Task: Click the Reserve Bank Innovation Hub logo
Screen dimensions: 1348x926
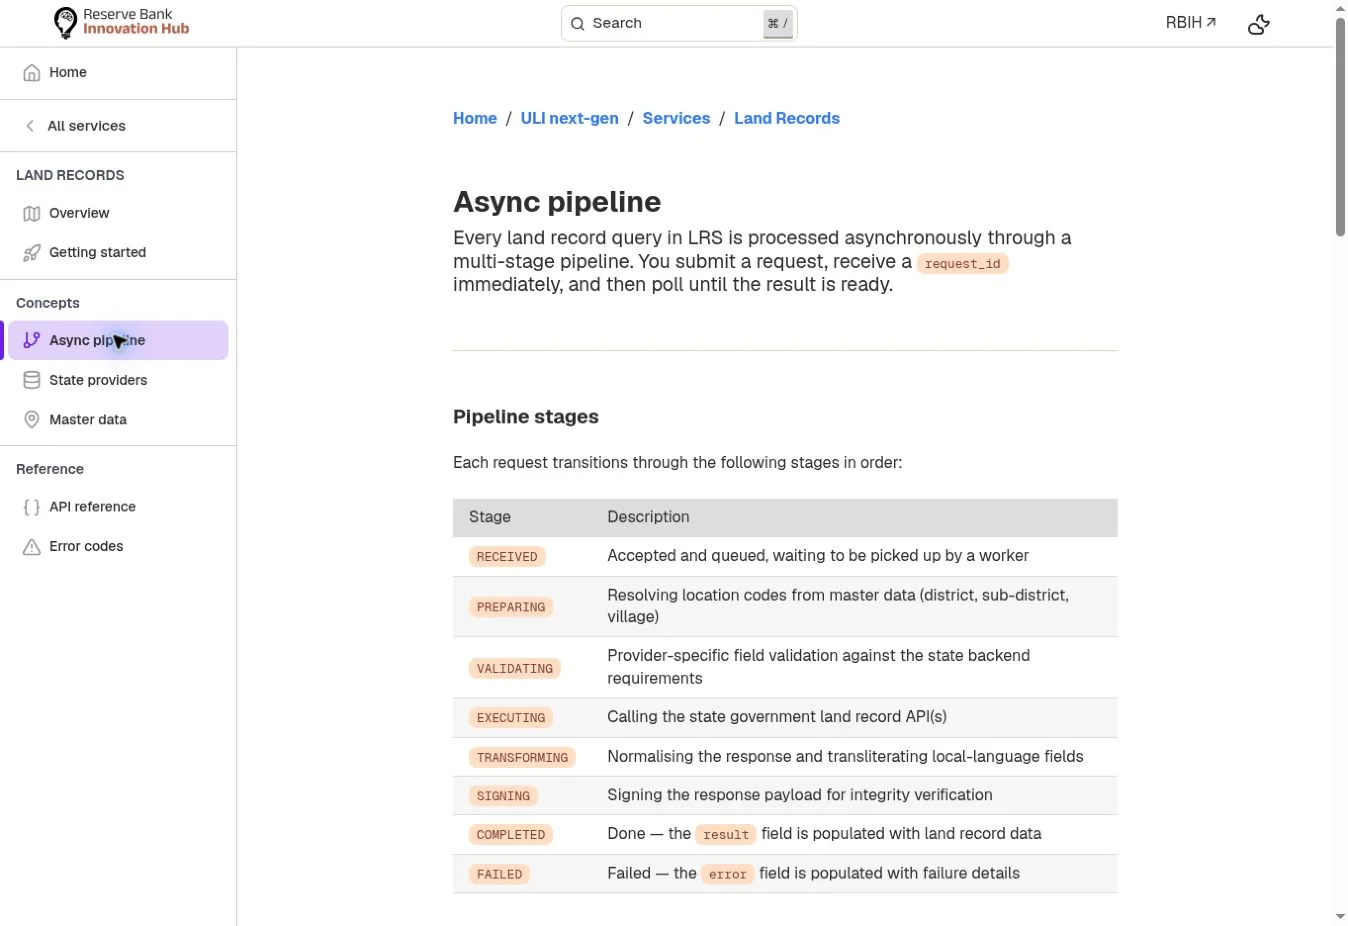Action: [121, 22]
